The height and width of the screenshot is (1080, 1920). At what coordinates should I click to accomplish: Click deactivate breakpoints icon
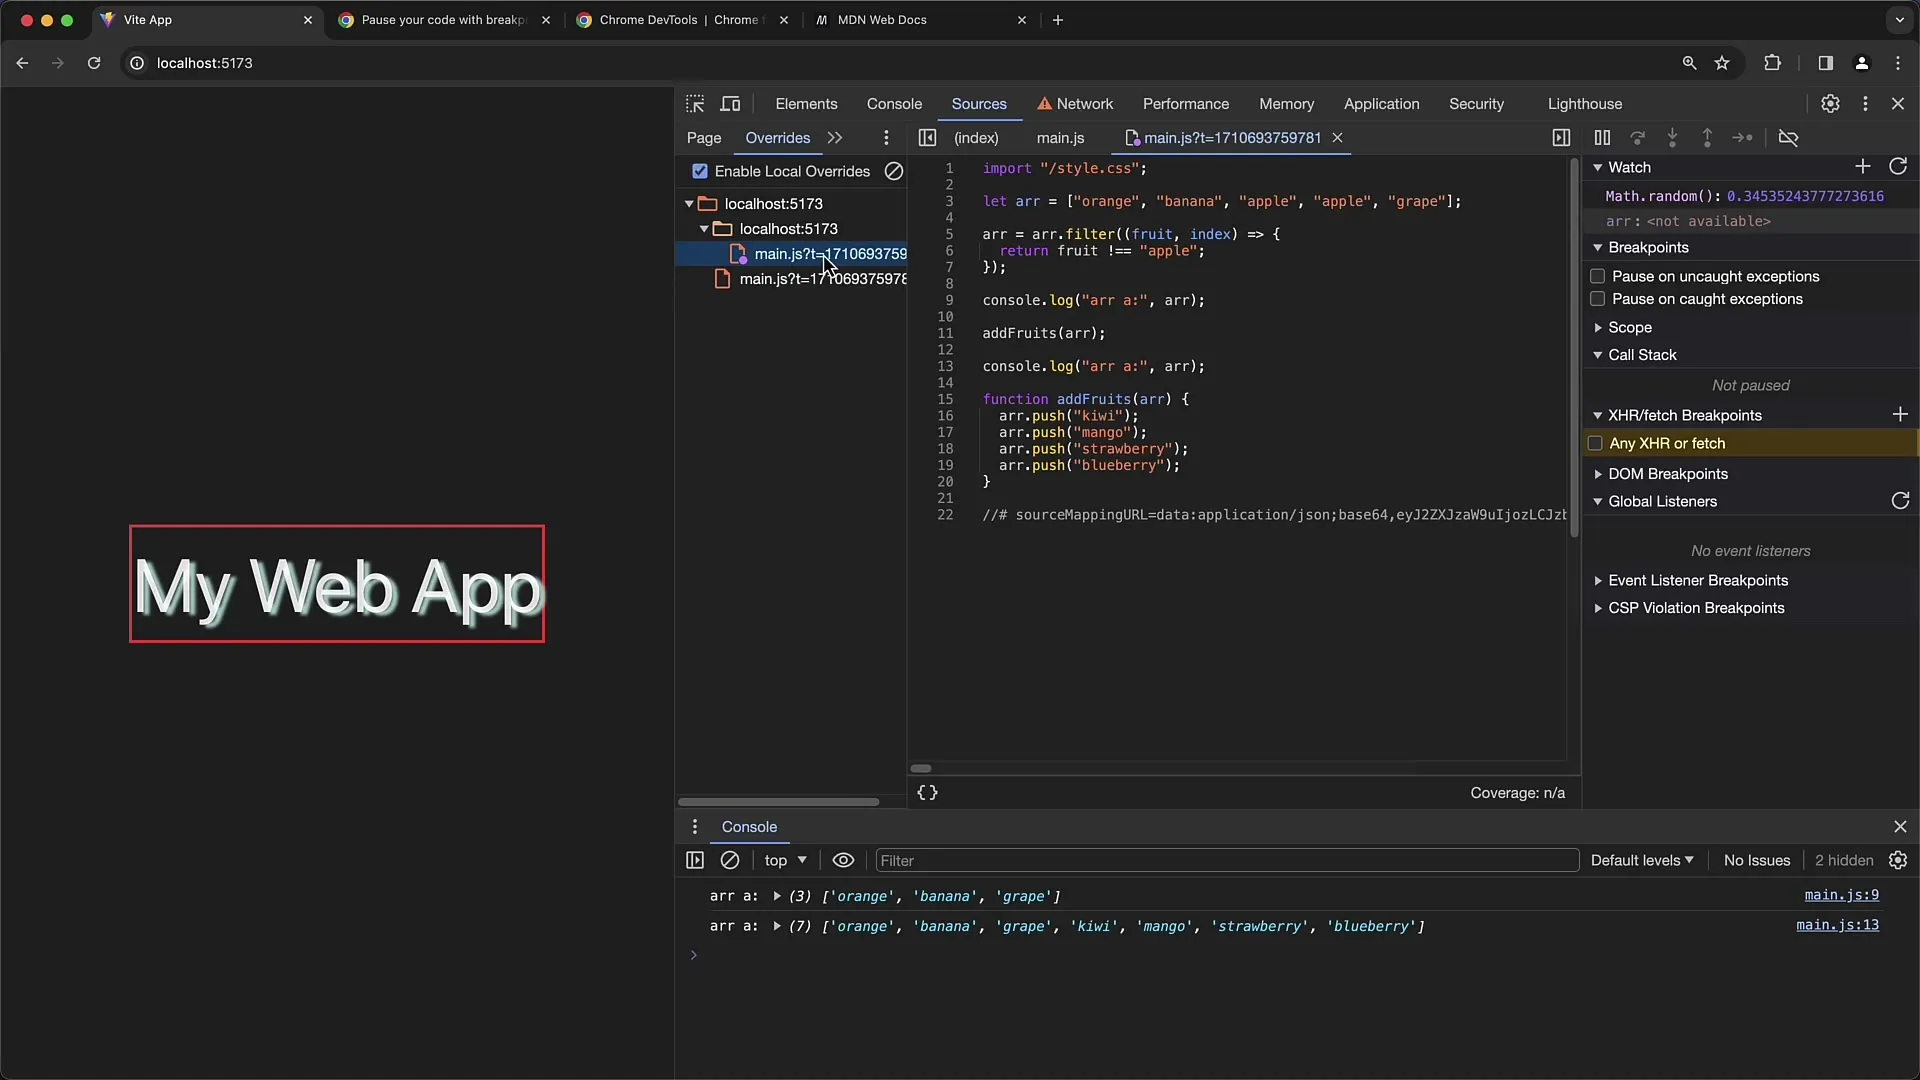coord(1789,138)
